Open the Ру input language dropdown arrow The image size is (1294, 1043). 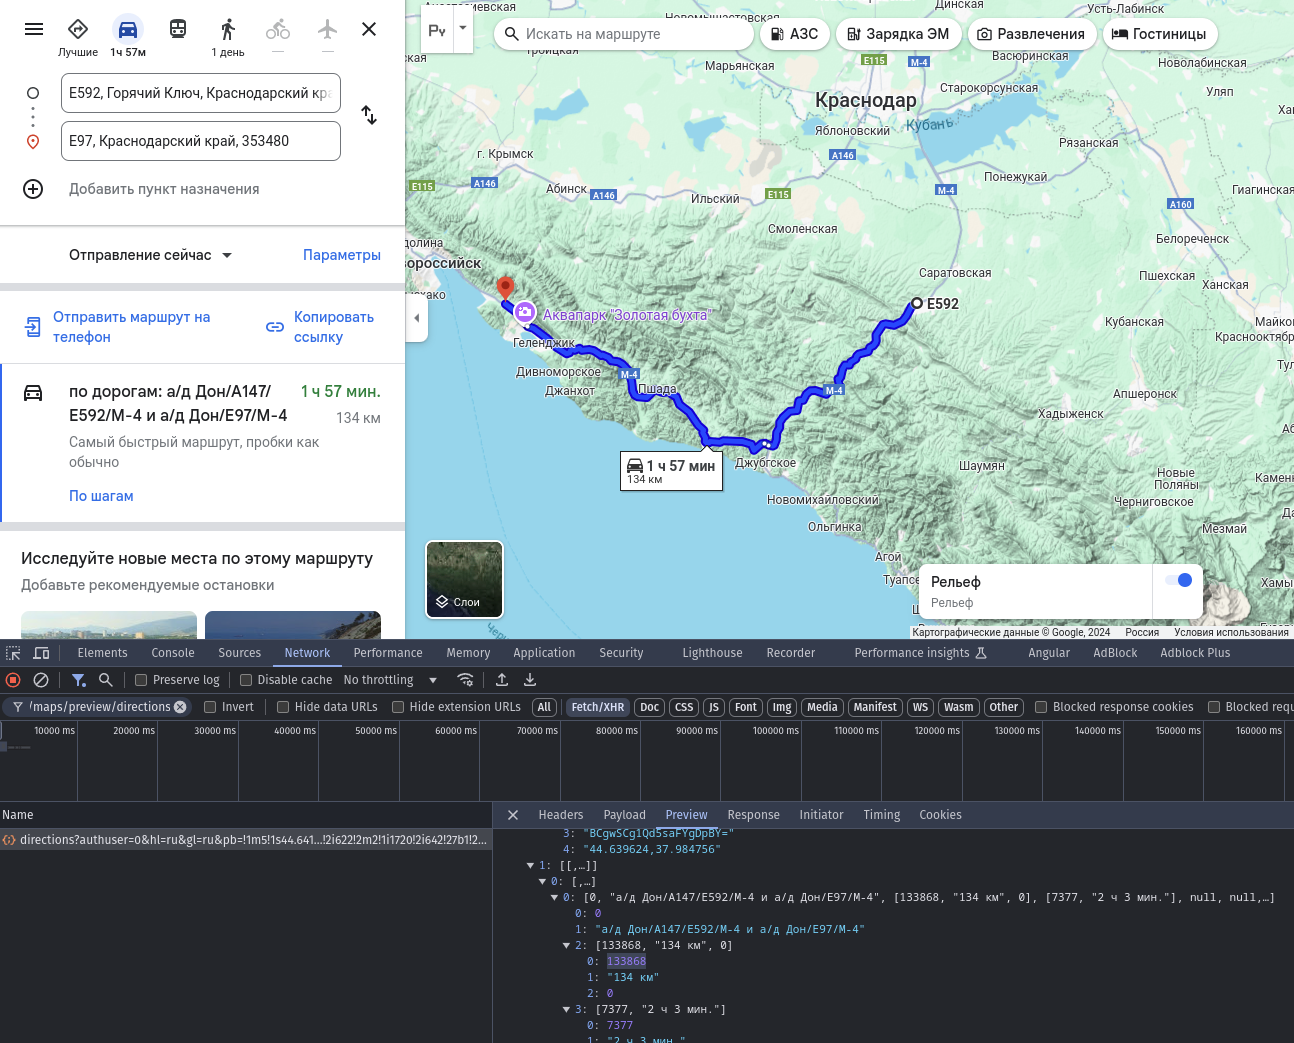pos(463,27)
